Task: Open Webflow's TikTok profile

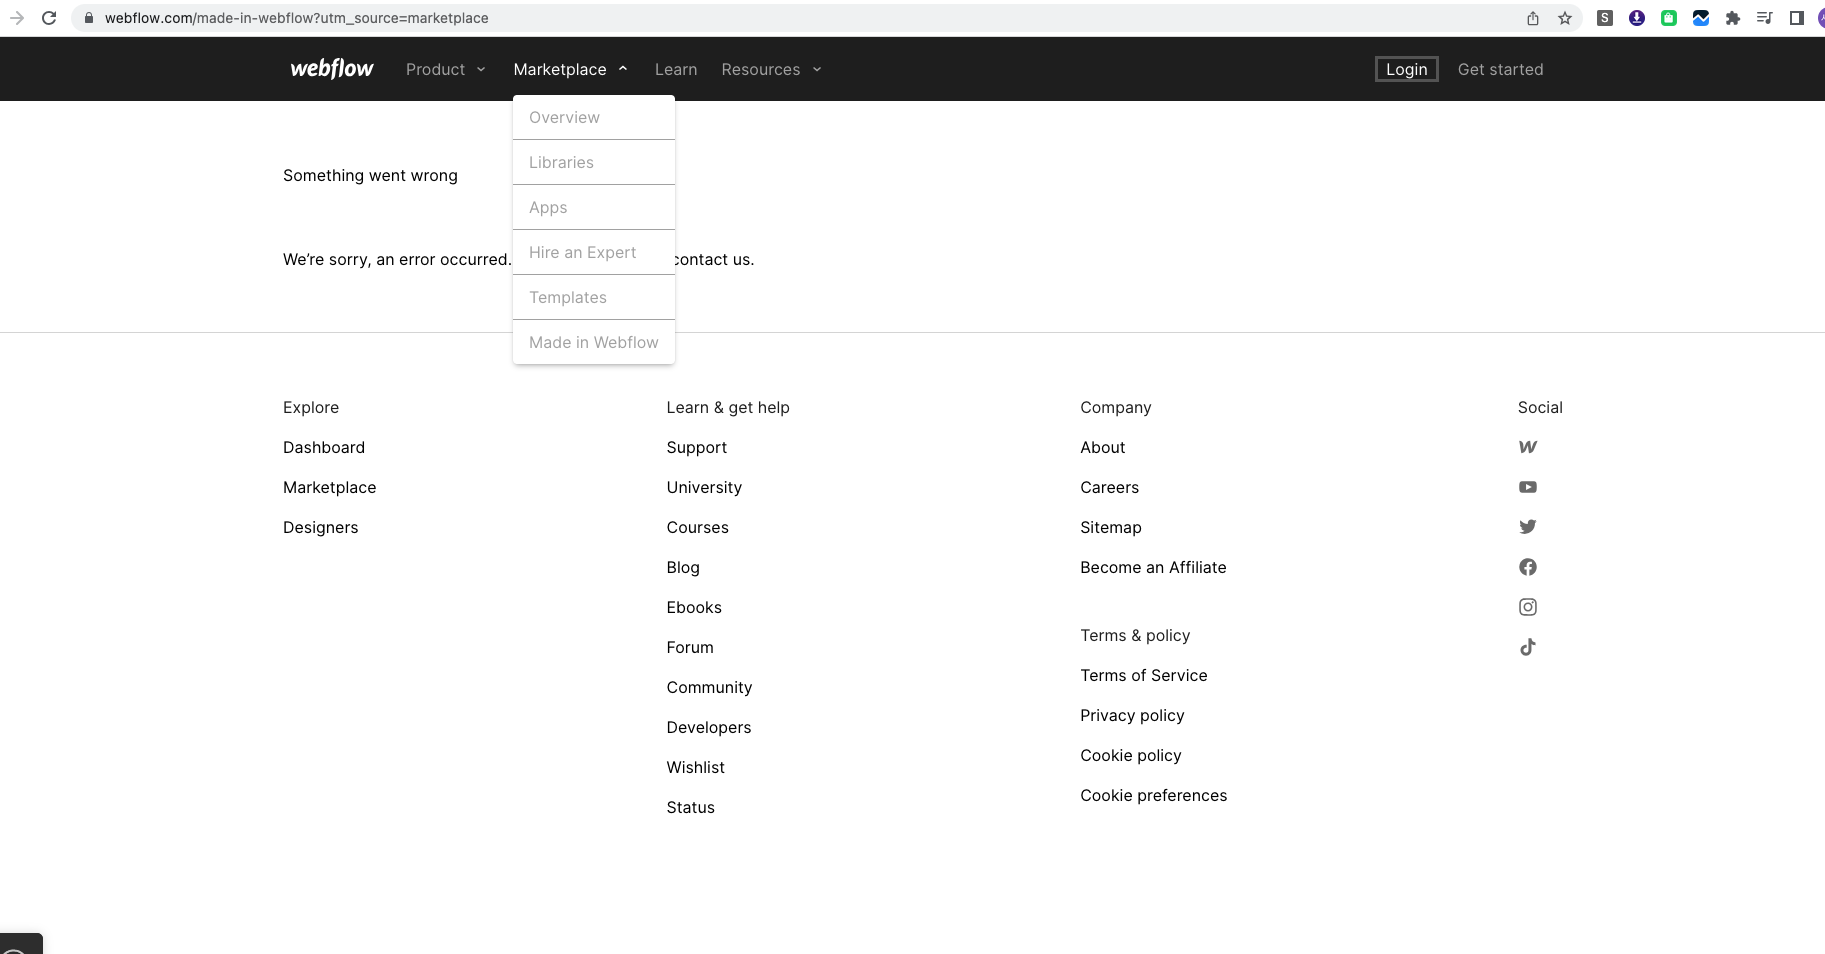Action: [x=1528, y=647]
